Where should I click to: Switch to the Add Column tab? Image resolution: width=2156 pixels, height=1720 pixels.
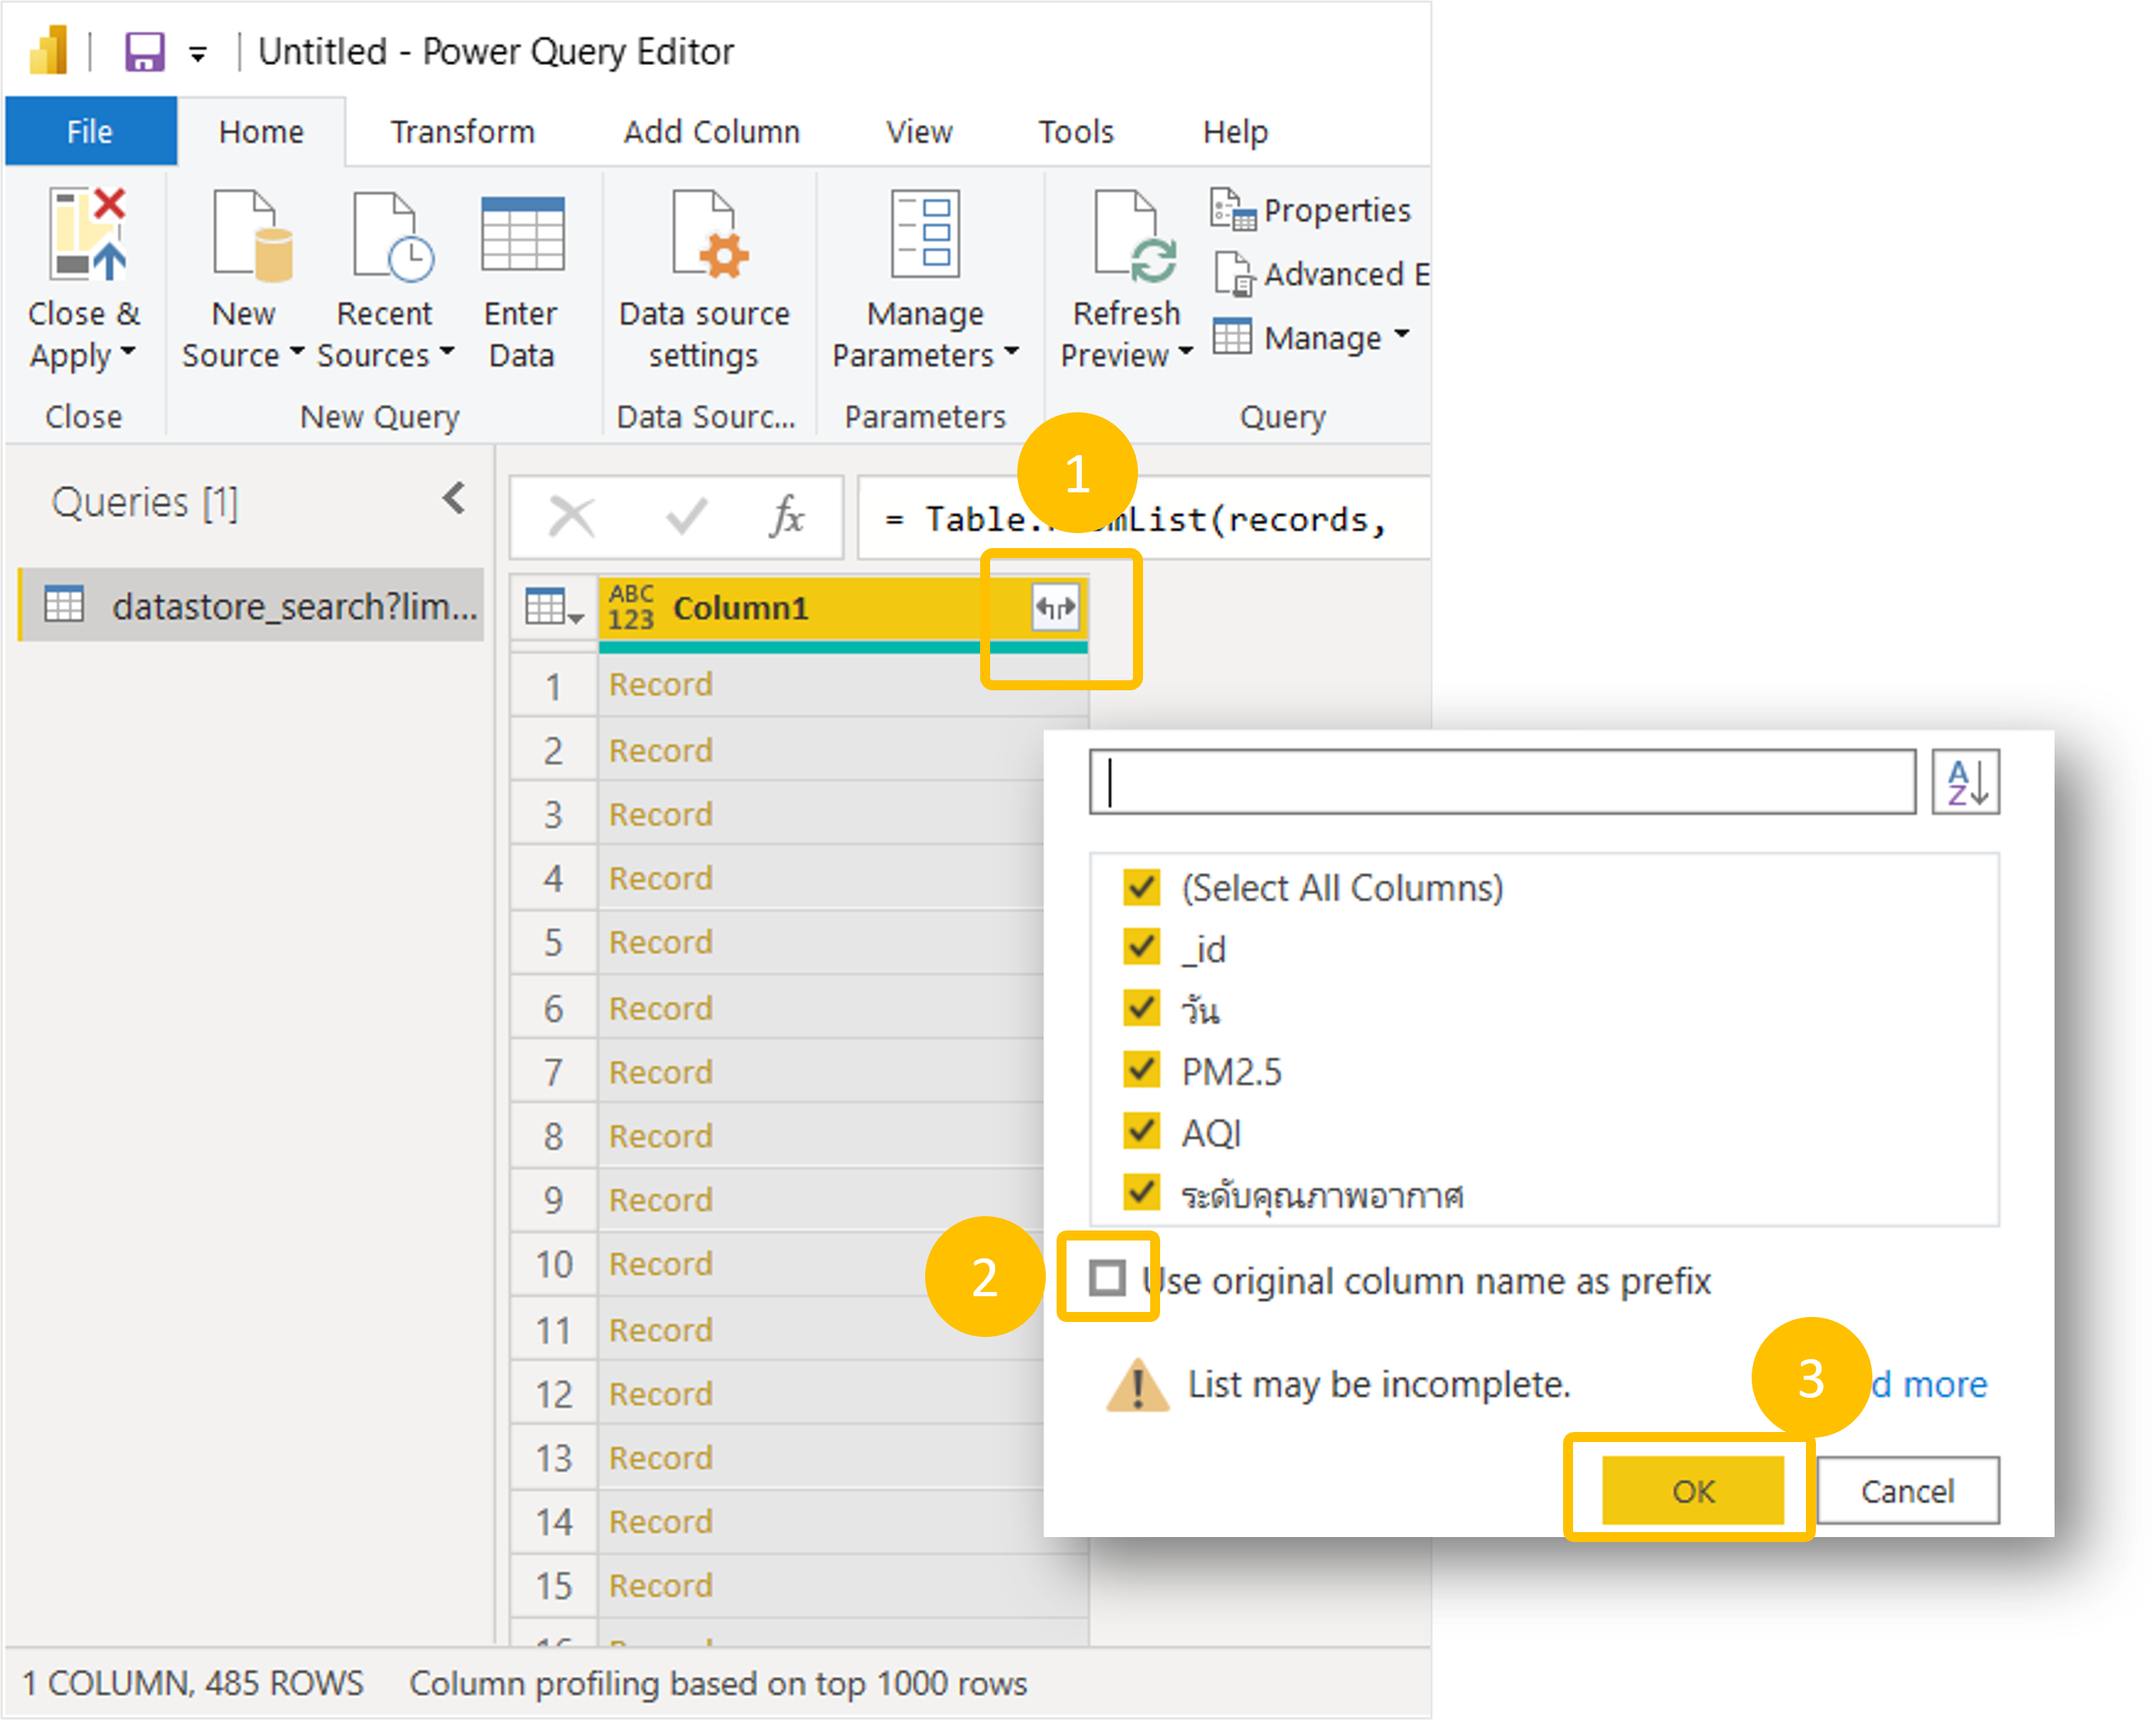tap(712, 131)
